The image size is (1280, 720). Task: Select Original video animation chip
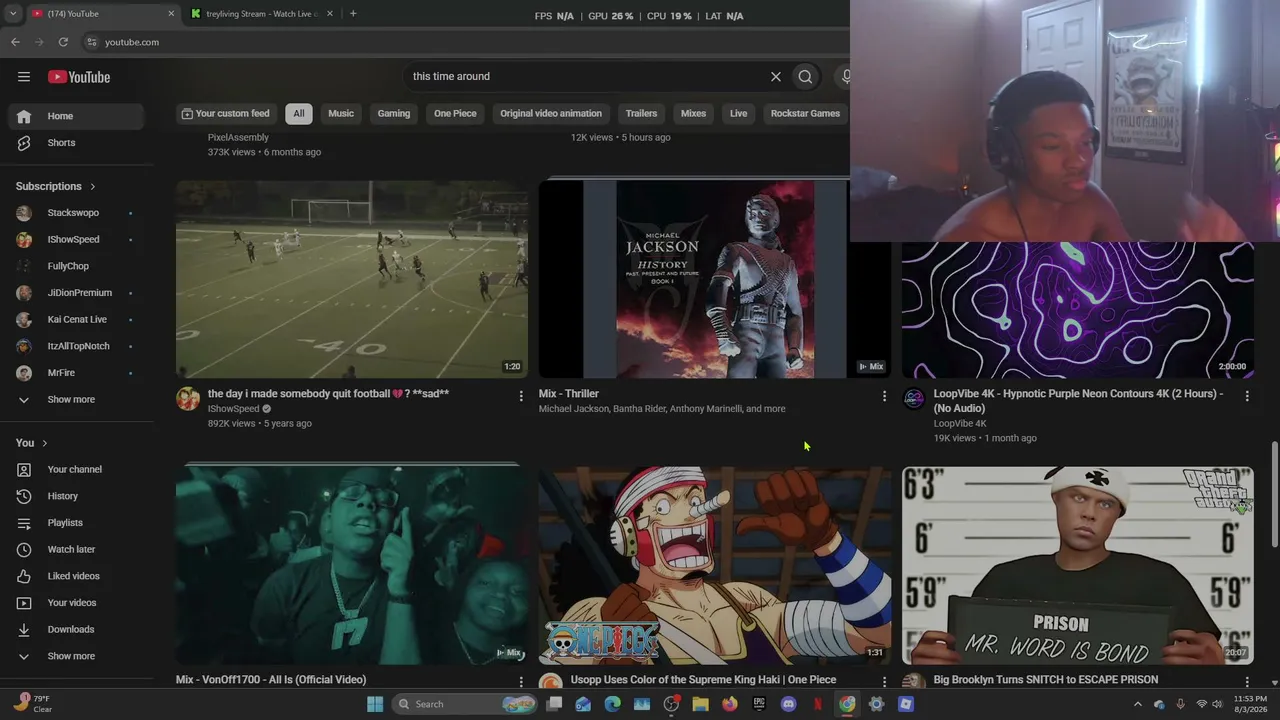coord(551,113)
